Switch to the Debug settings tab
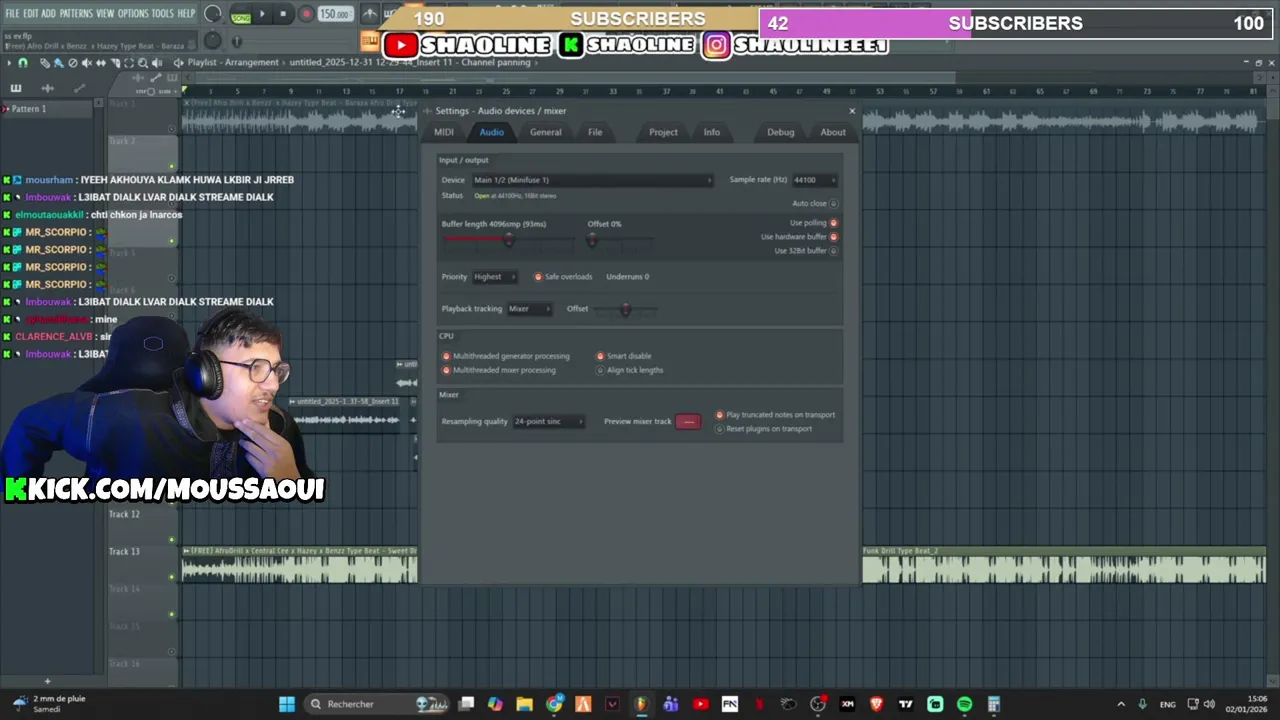Image resolution: width=1280 pixels, height=720 pixels. tap(780, 132)
